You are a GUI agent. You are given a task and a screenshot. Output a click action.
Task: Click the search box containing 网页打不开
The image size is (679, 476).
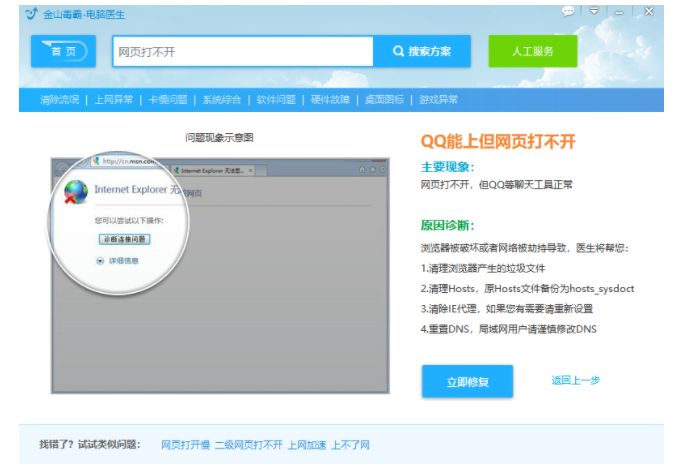242,51
